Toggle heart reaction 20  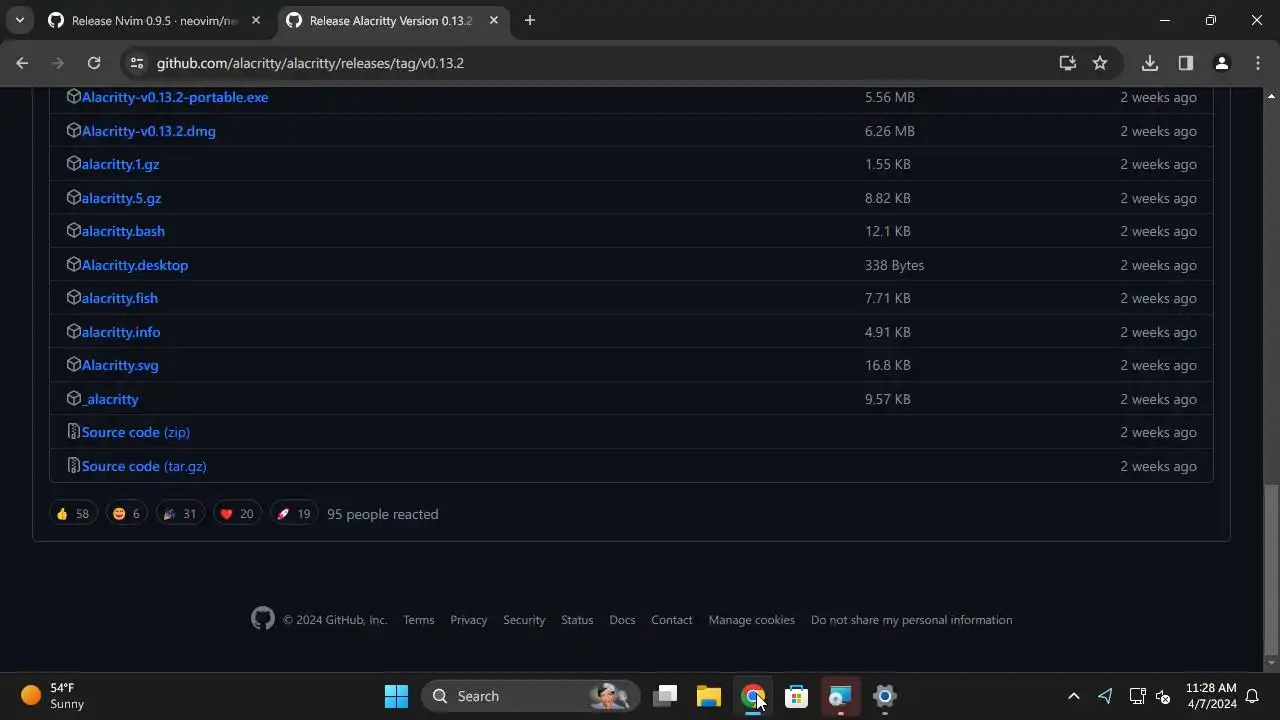(x=237, y=514)
